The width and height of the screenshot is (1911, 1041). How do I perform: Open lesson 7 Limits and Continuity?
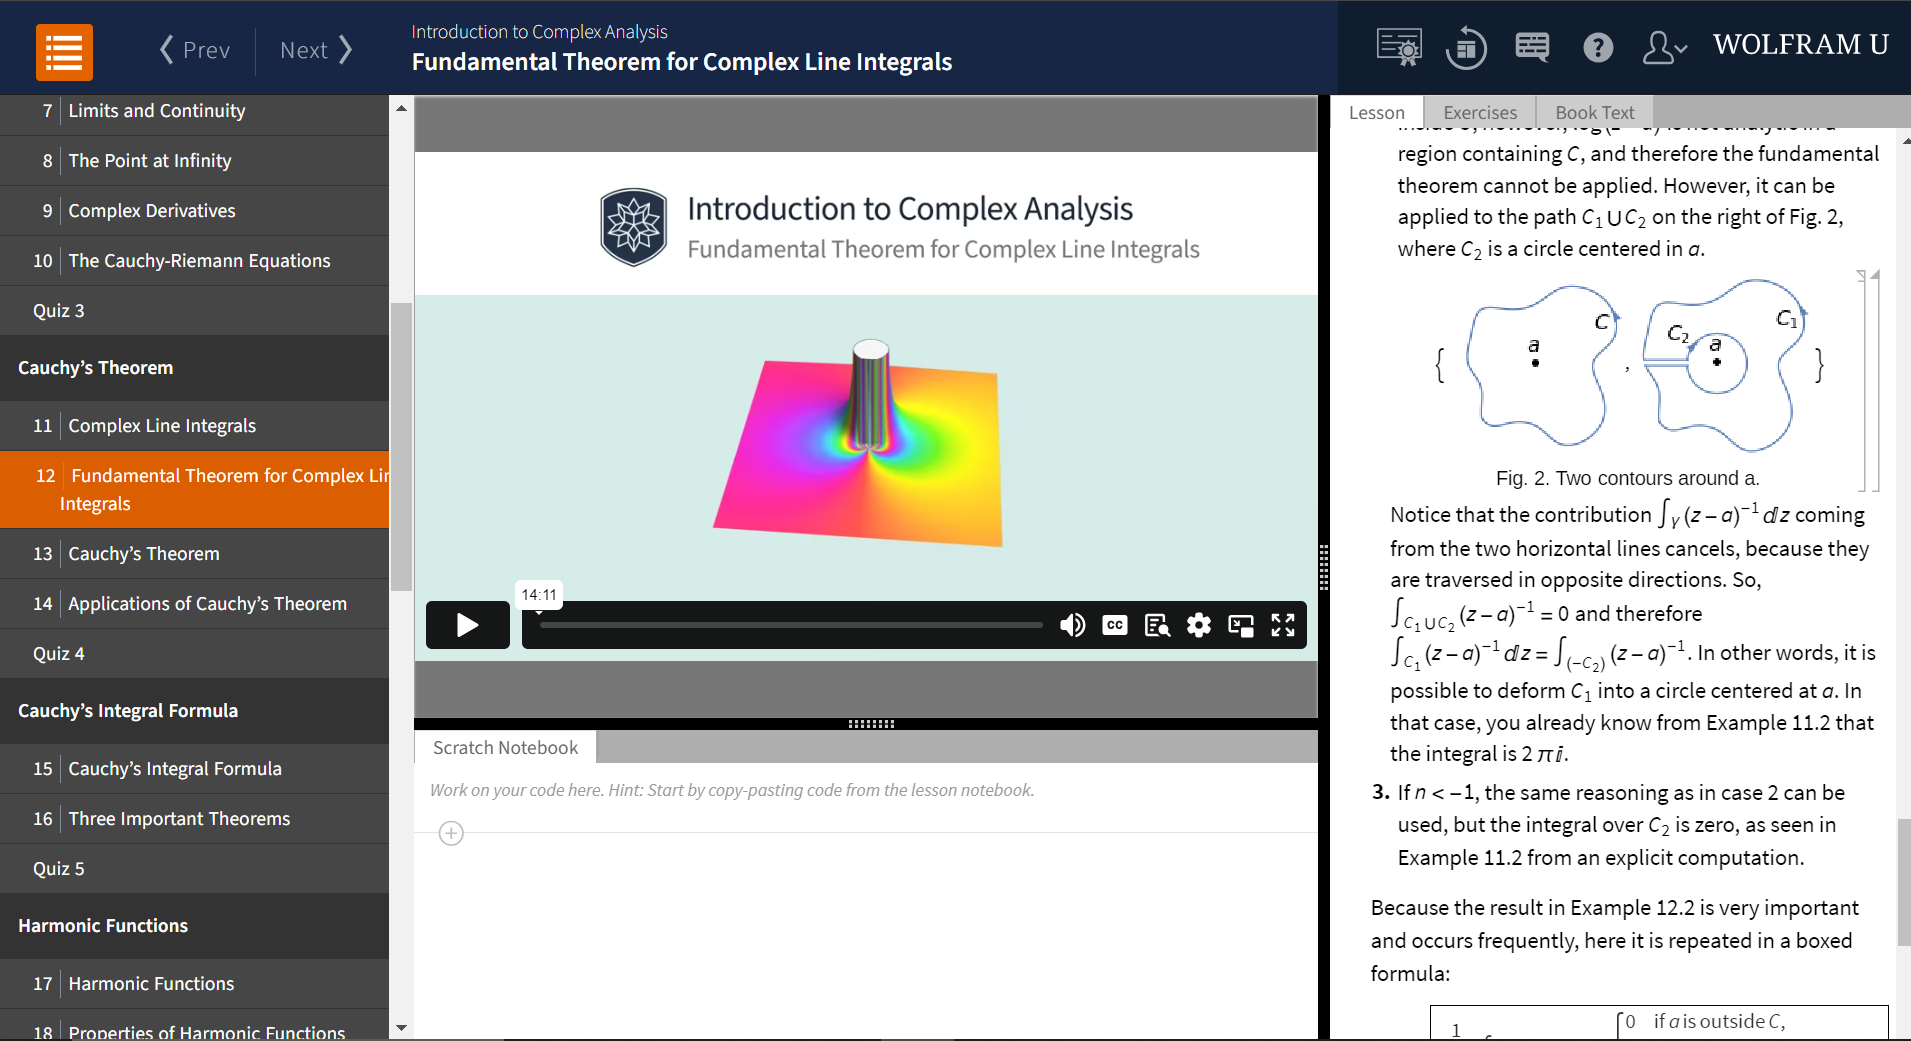[194, 111]
